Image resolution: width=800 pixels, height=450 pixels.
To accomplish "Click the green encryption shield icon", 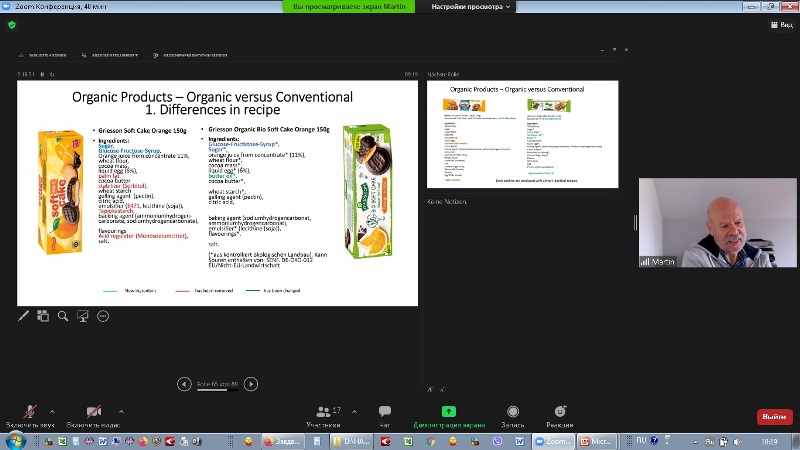I will point(12,24).
